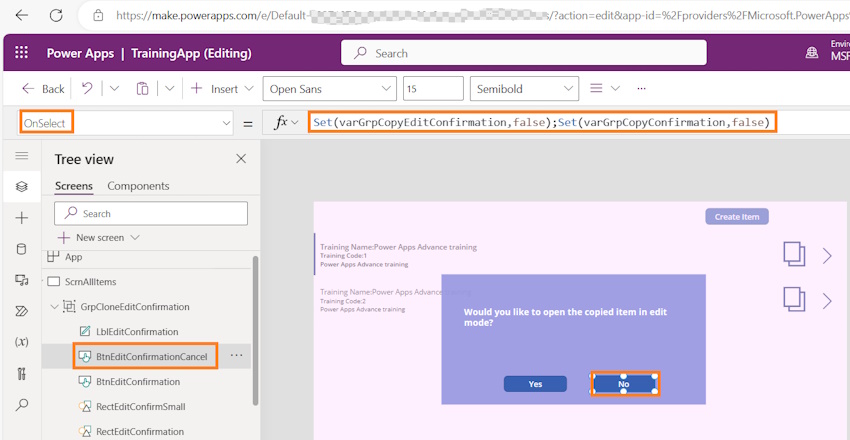Click first 'Training Name:Power Apps Advance training' label
850x440 pixels.
pos(398,247)
